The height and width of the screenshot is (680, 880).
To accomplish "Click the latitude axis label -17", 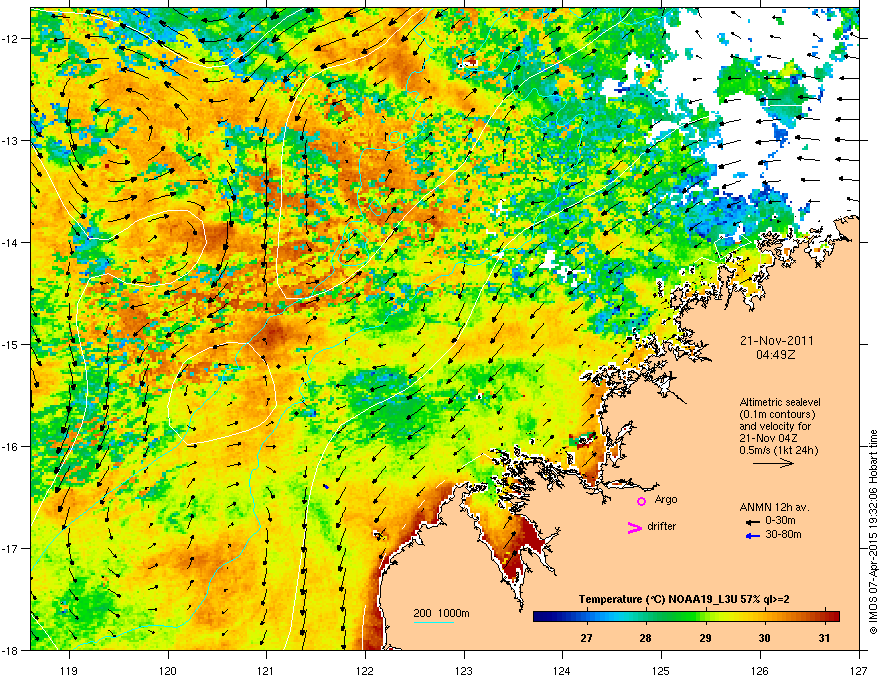I will tap(10, 548).
